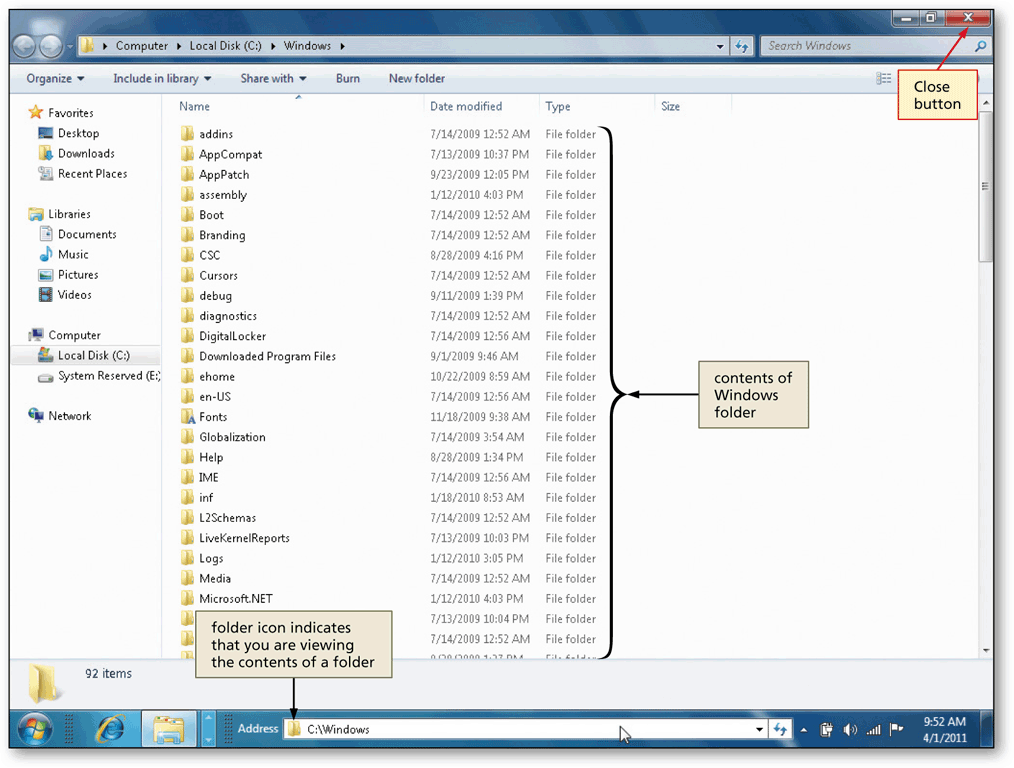This screenshot has width=1014, height=768.
Task: Click the scrollbar down arrow
Action: pyautogui.click(x=986, y=650)
